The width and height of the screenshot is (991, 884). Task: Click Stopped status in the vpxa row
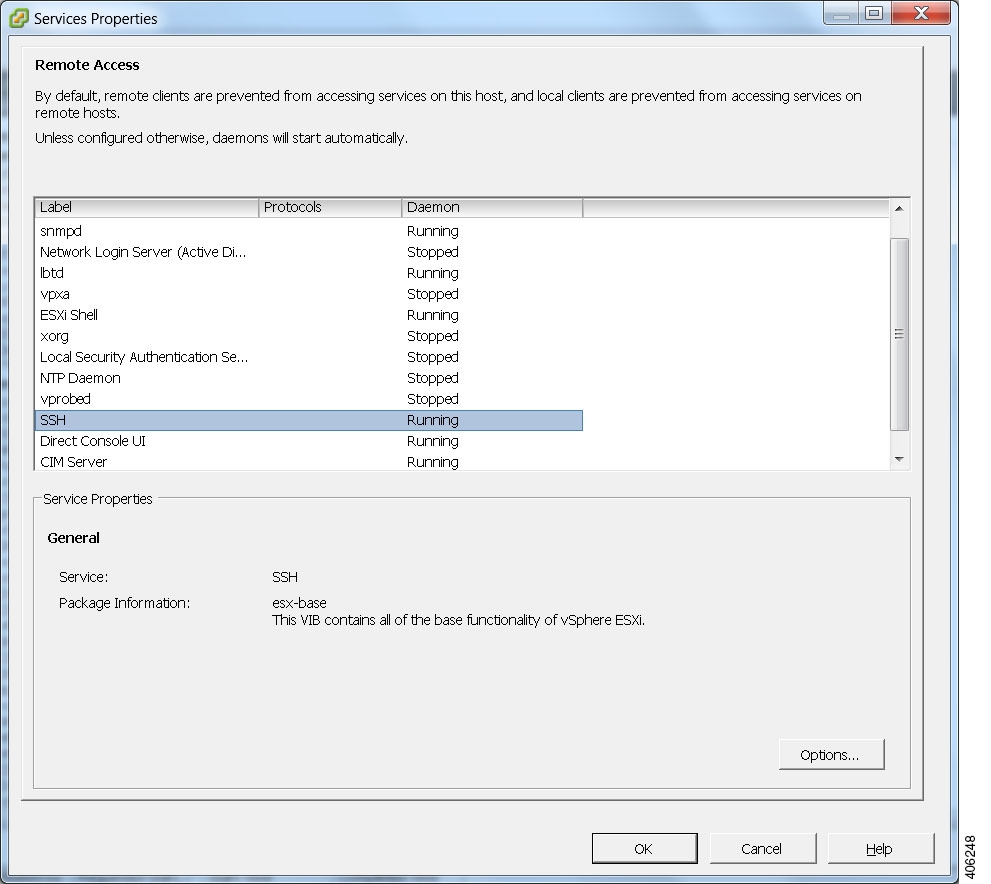[433, 294]
